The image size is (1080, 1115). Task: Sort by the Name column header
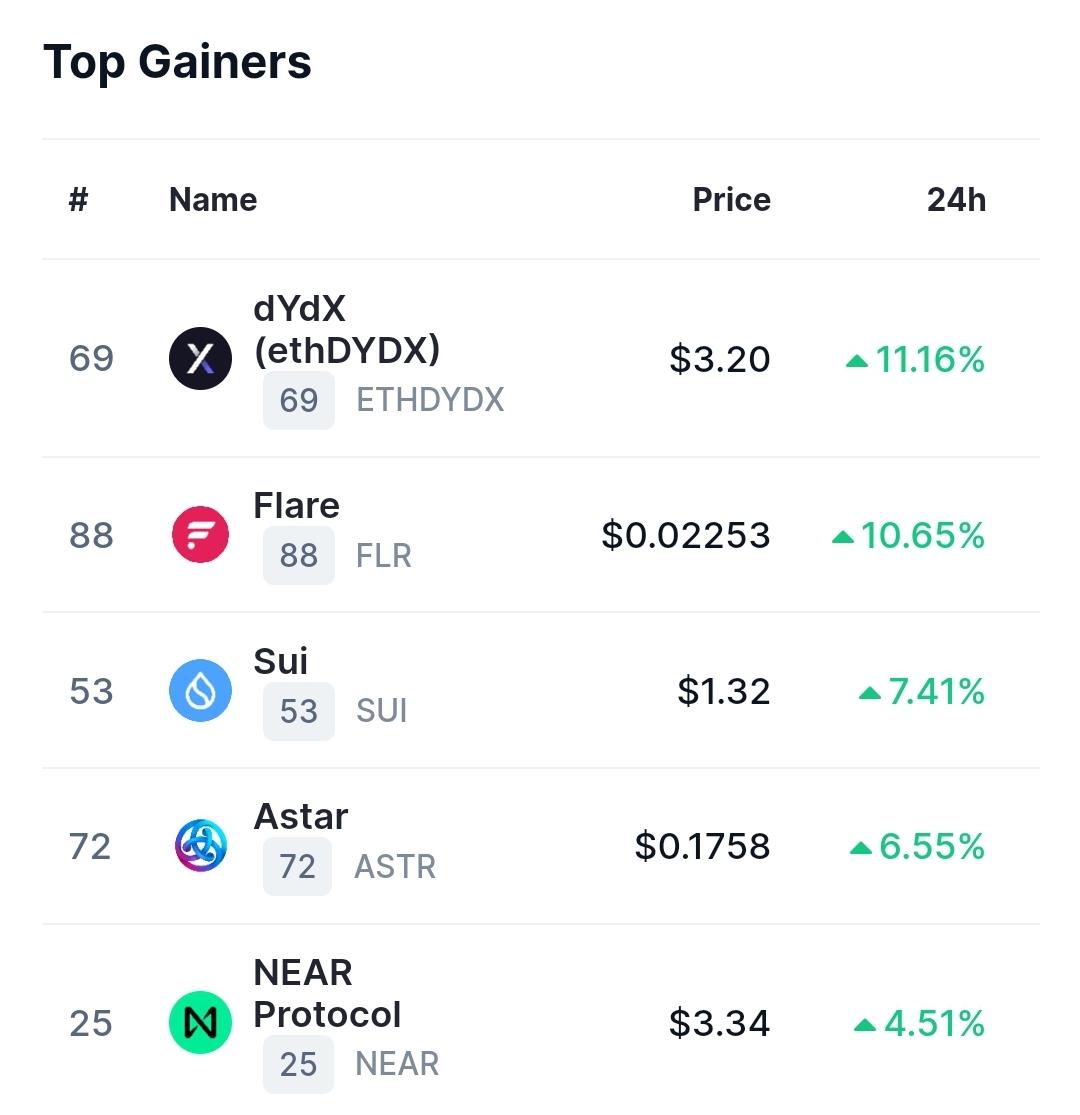pos(213,200)
